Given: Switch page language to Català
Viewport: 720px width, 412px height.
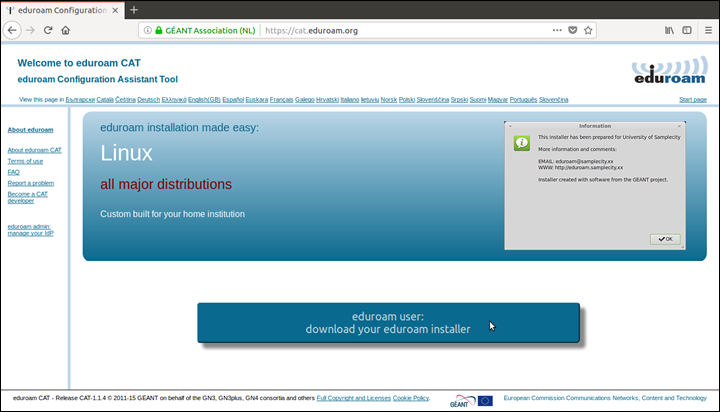Looking at the screenshot, I should [x=105, y=100].
